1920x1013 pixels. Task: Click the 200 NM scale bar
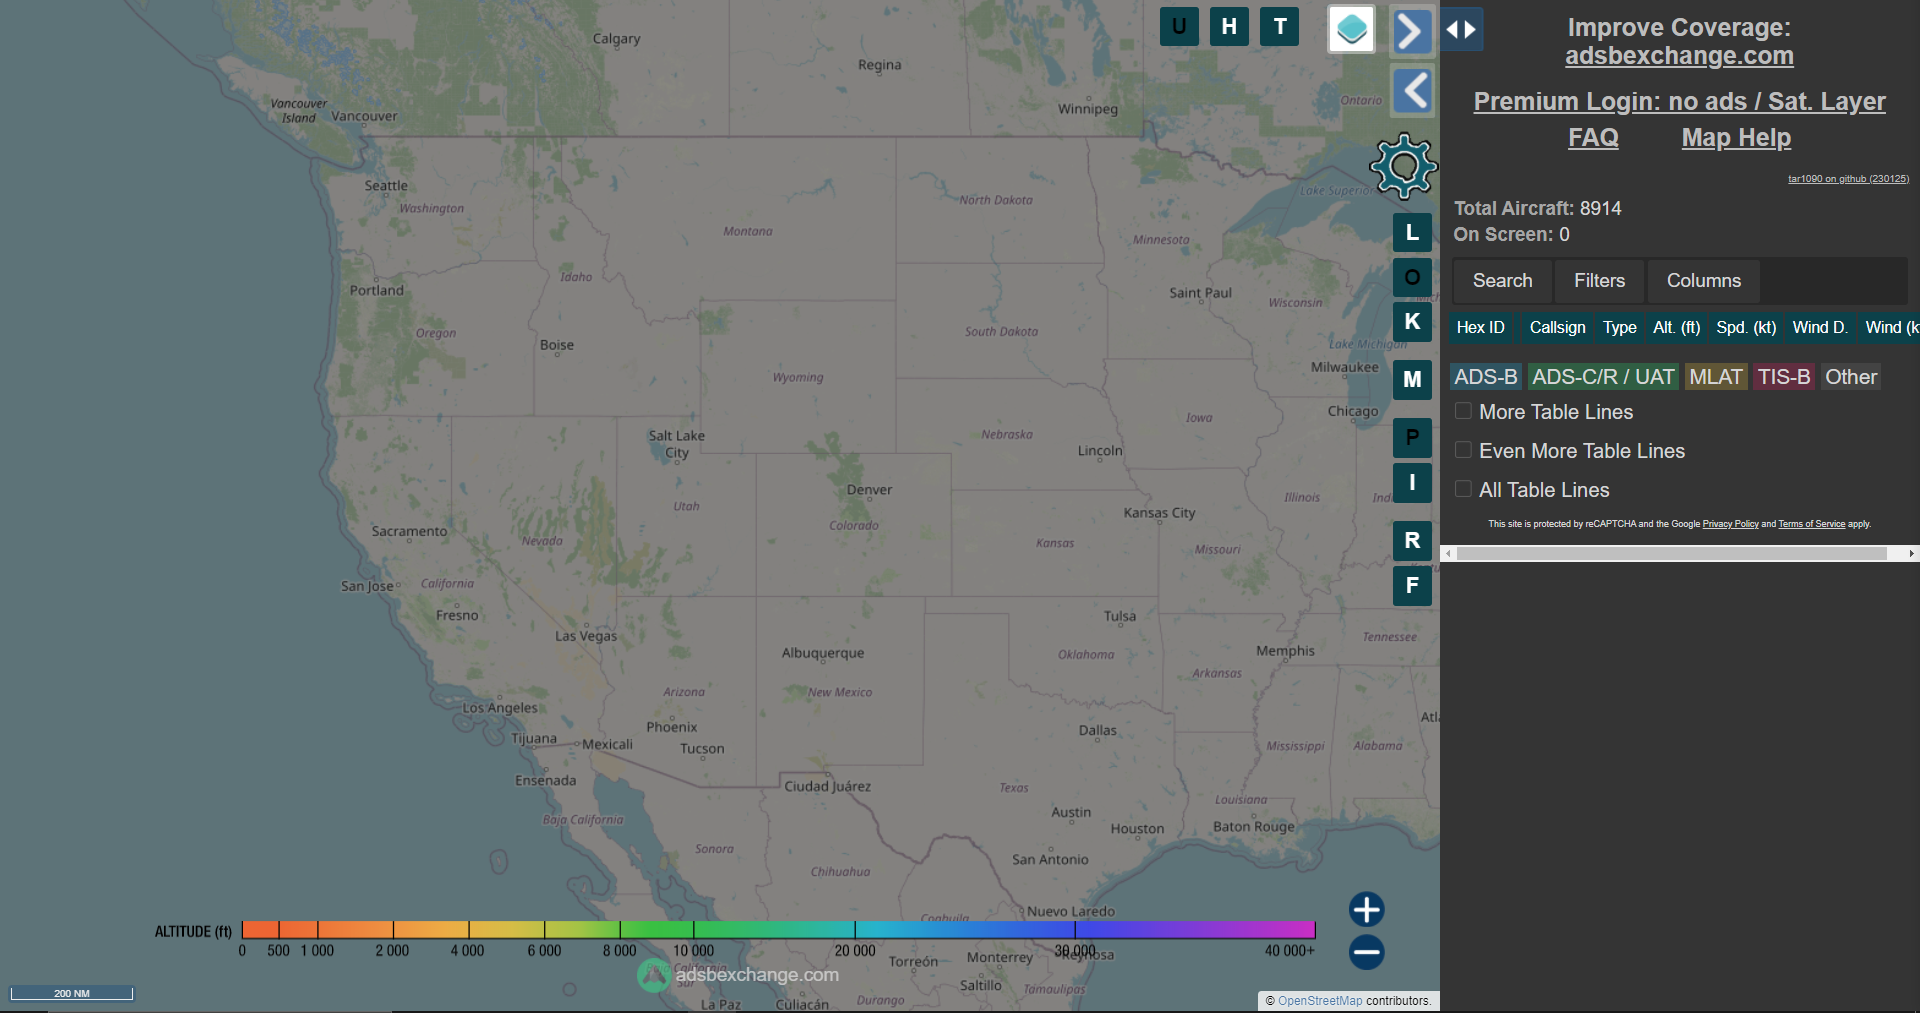[72, 993]
